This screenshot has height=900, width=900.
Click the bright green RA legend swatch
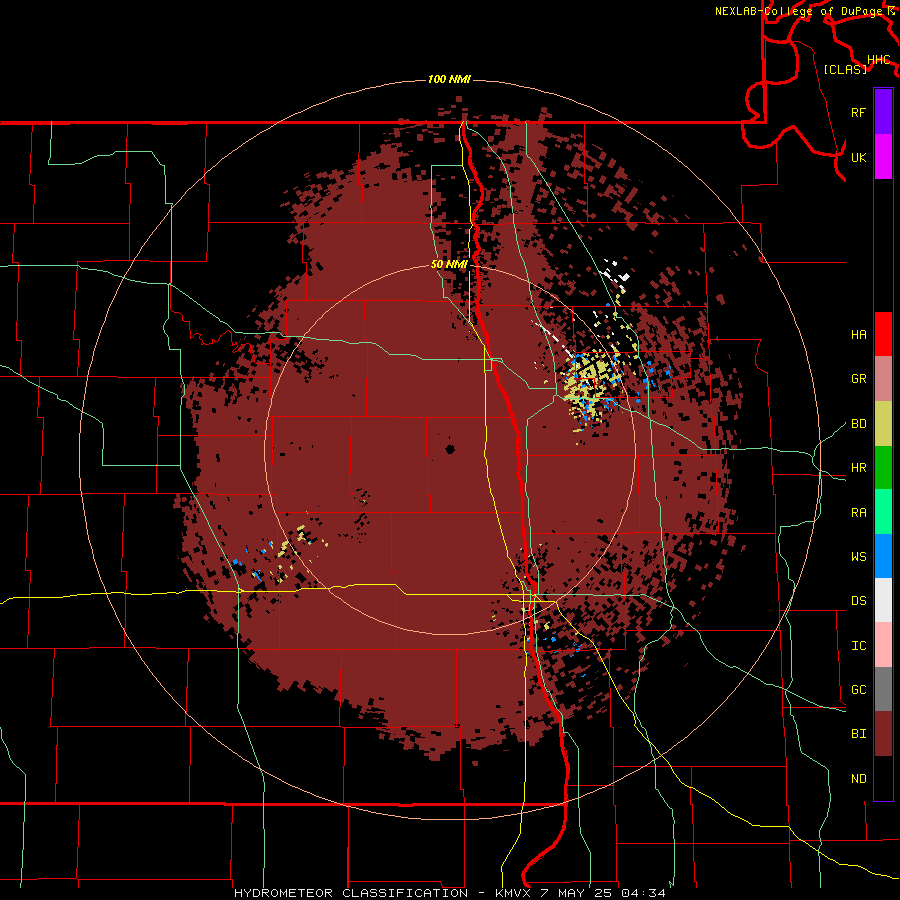[883, 512]
